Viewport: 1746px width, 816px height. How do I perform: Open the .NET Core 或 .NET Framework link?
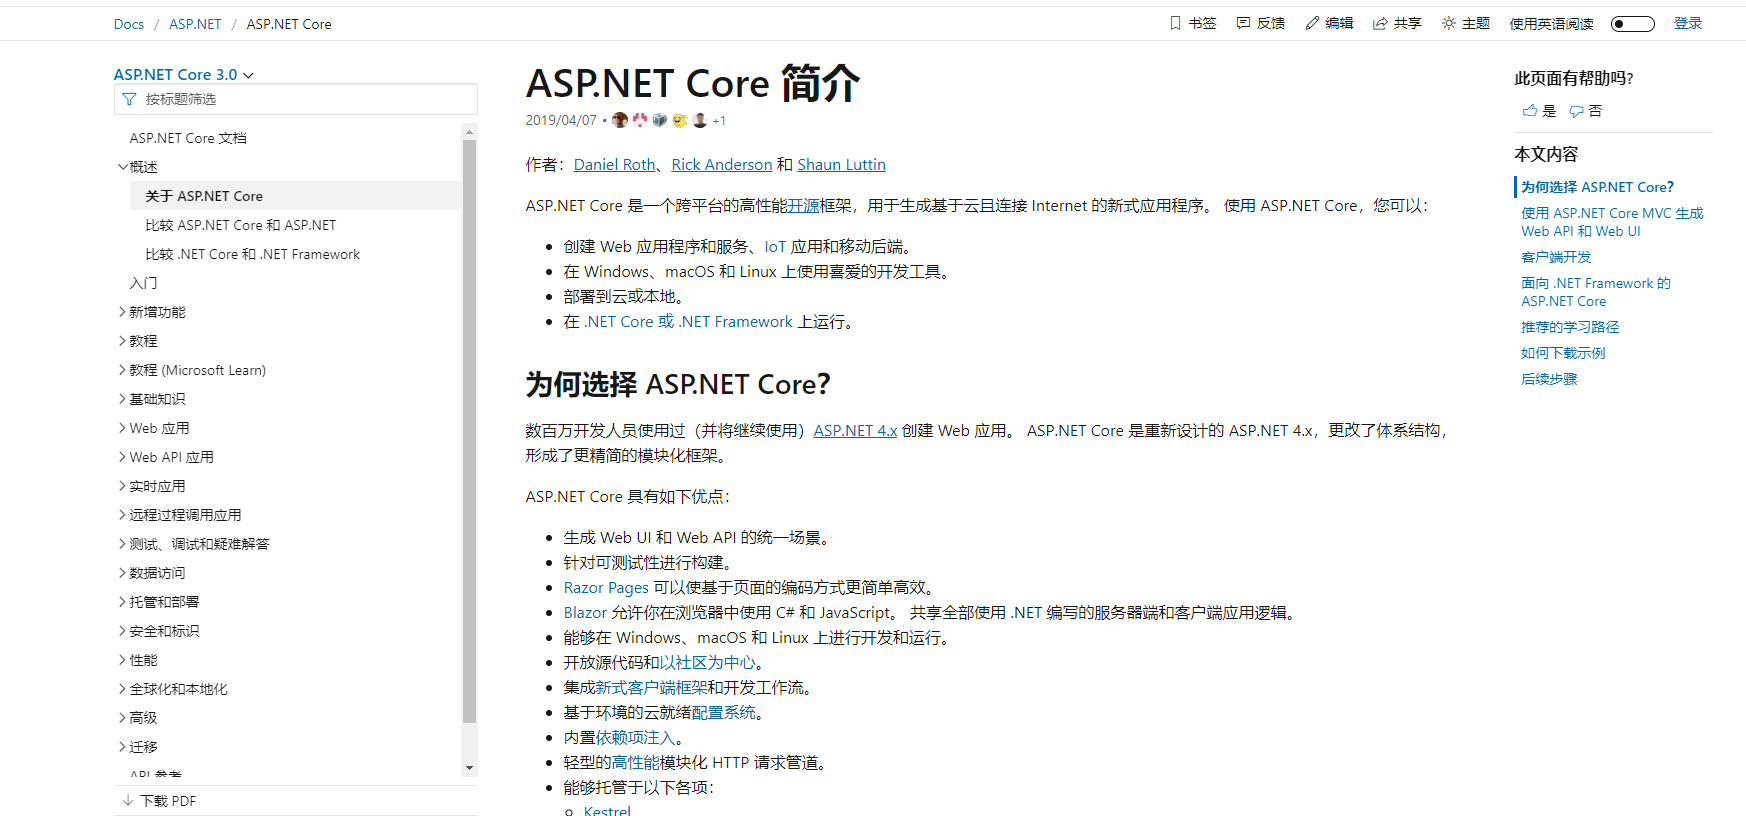688,321
